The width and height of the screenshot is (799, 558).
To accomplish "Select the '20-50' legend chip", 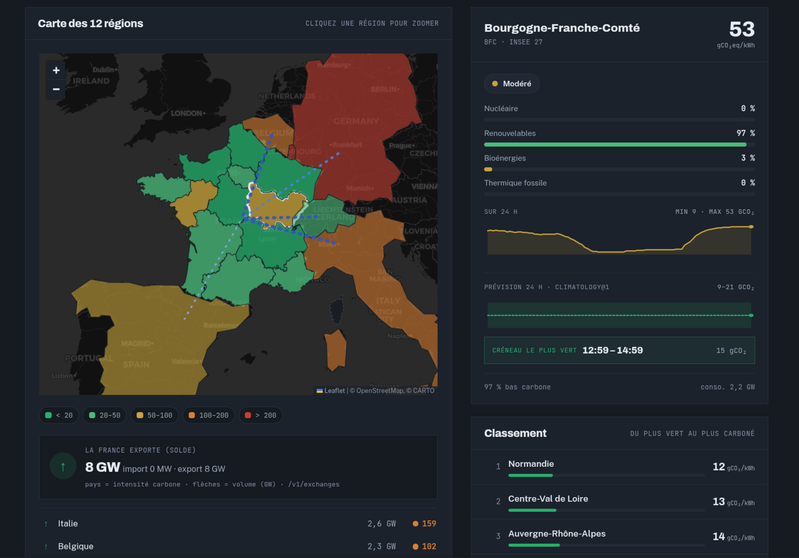I will (x=105, y=415).
